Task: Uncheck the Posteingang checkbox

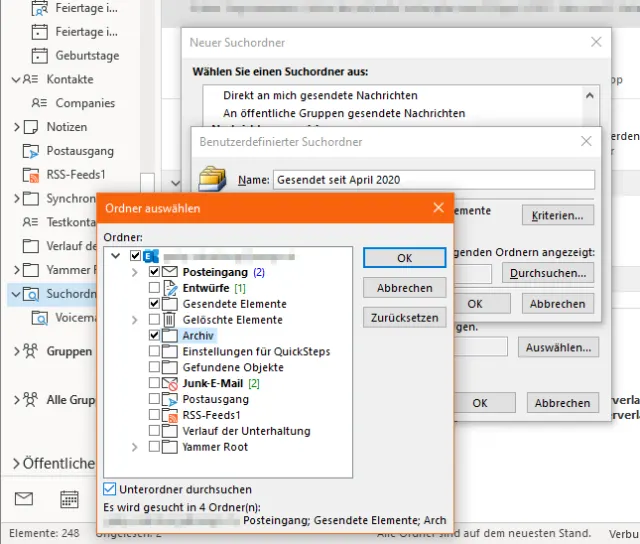Action: tap(154, 272)
